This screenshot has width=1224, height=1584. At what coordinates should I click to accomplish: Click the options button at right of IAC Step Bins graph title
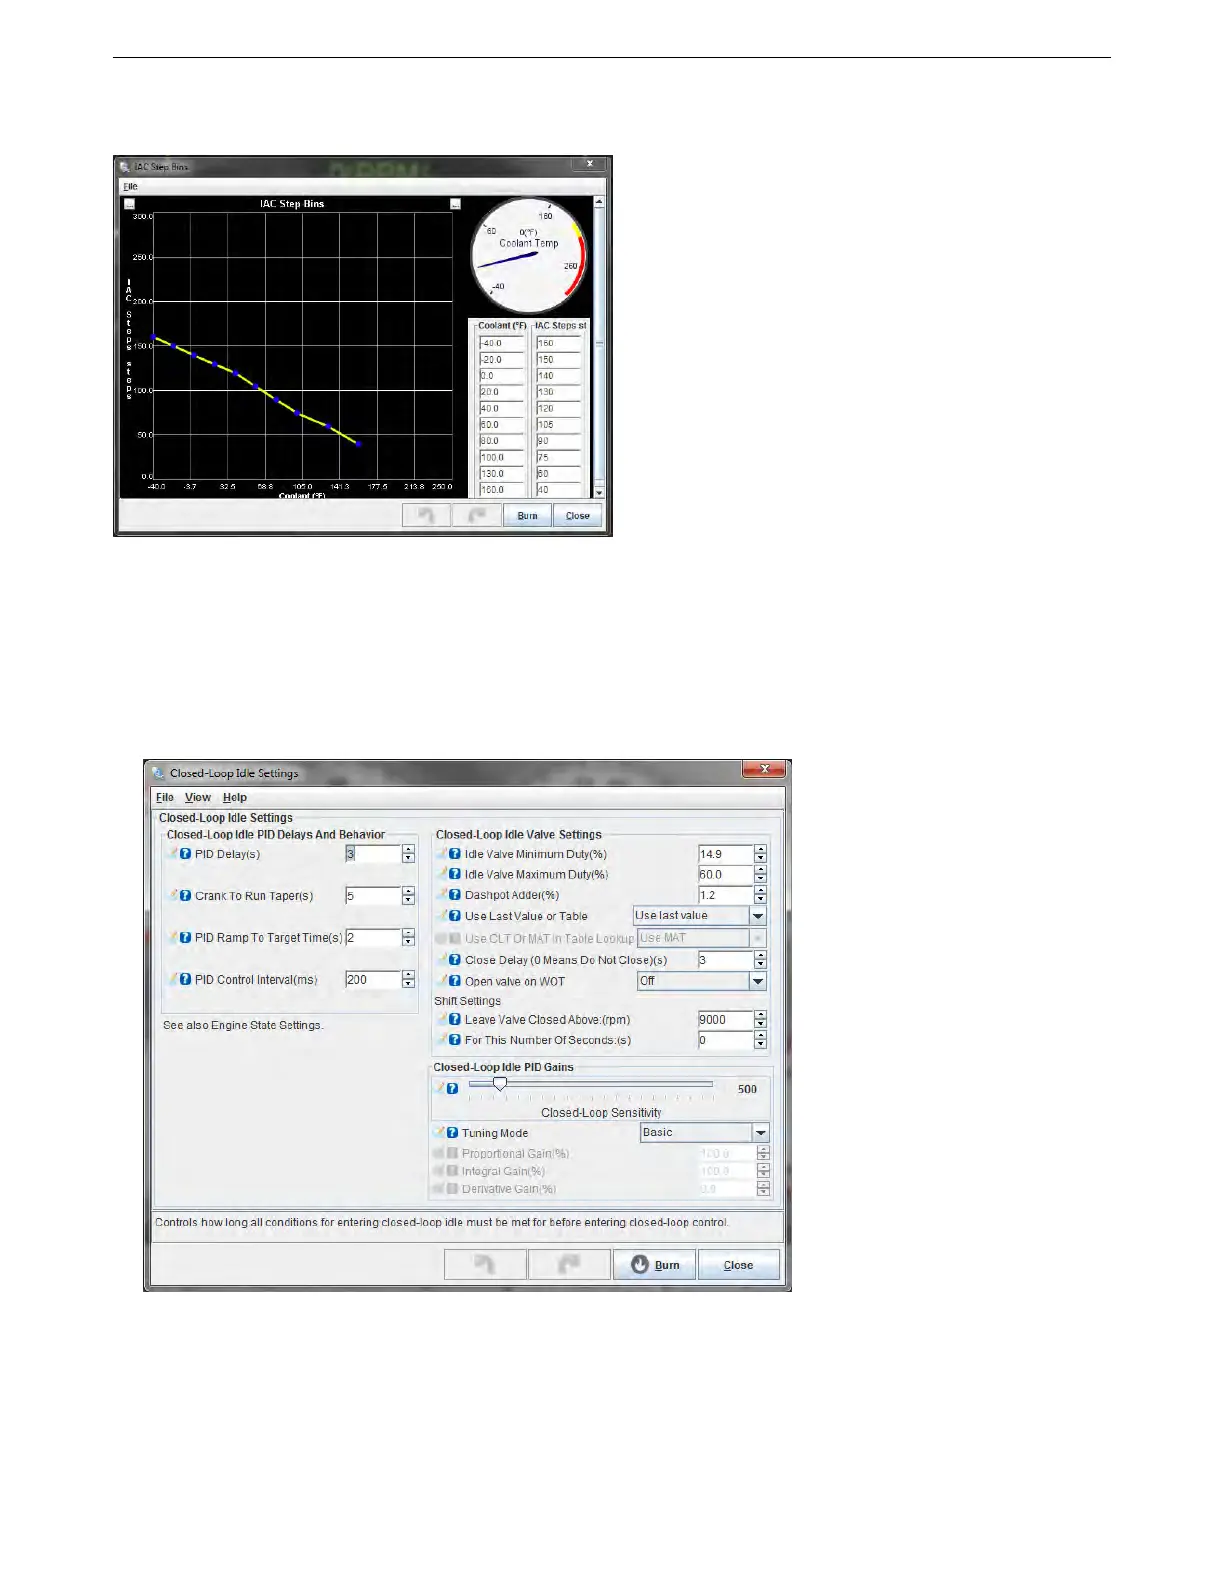coord(455,204)
